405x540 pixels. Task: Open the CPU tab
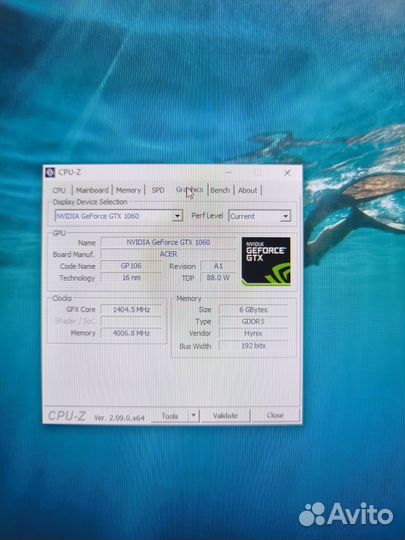tap(59, 190)
